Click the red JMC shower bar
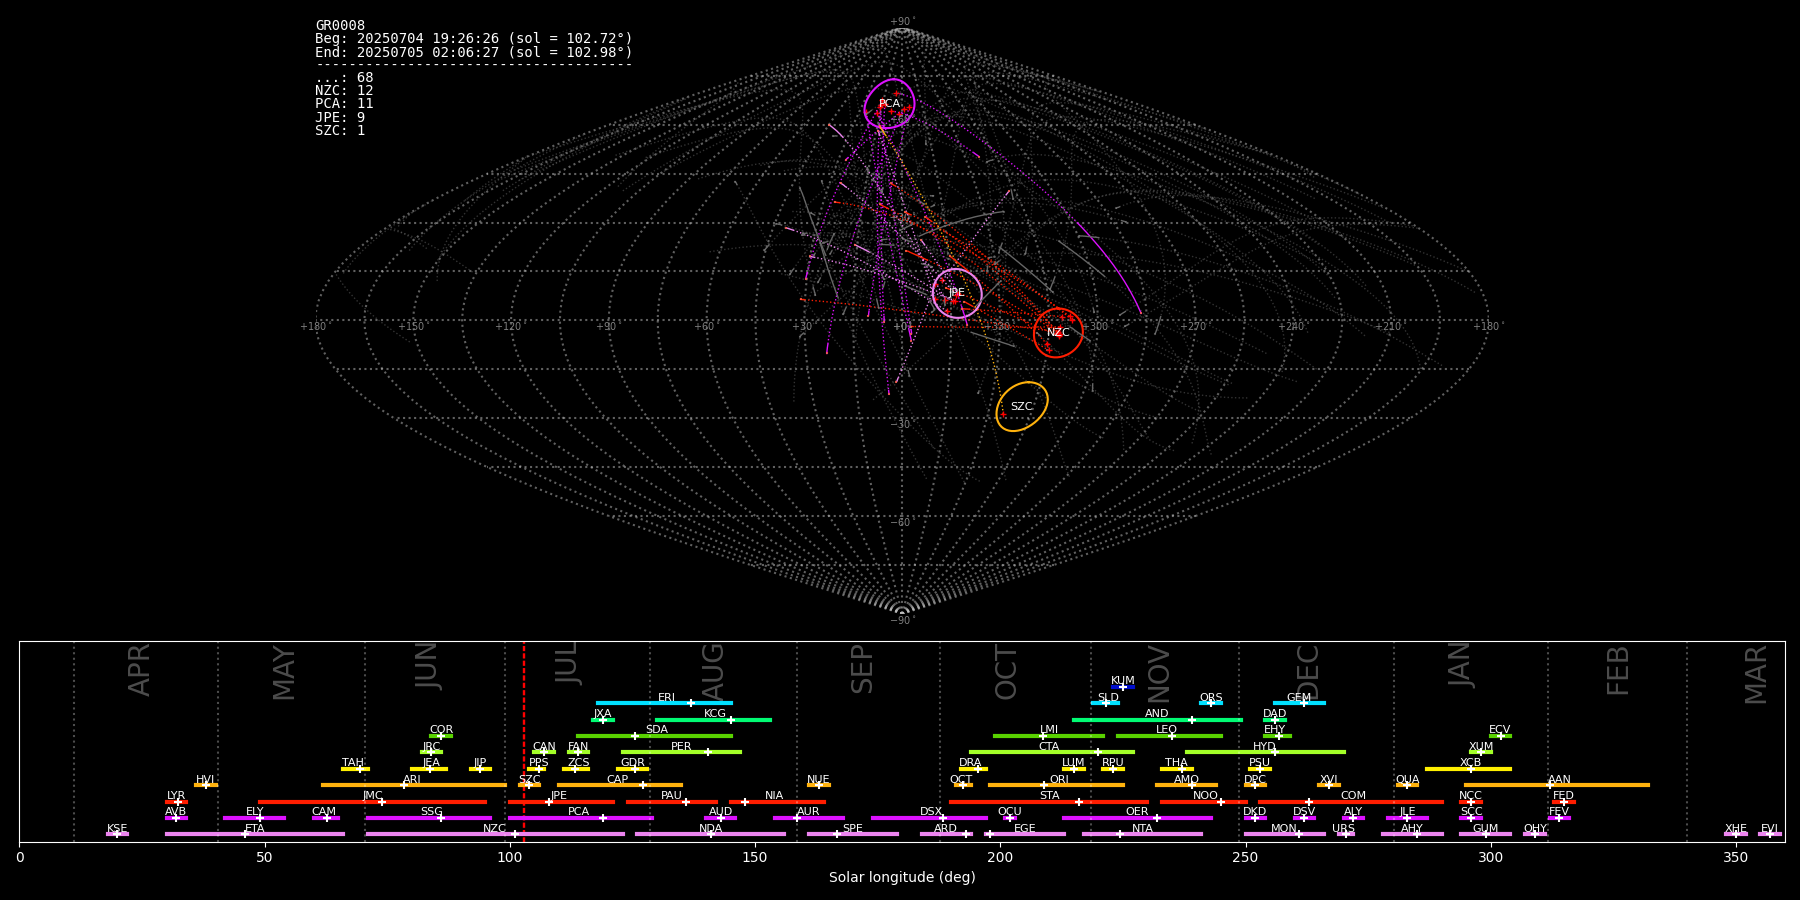The width and height of the screenshot is (1800, 900). (x=373, y=802)
